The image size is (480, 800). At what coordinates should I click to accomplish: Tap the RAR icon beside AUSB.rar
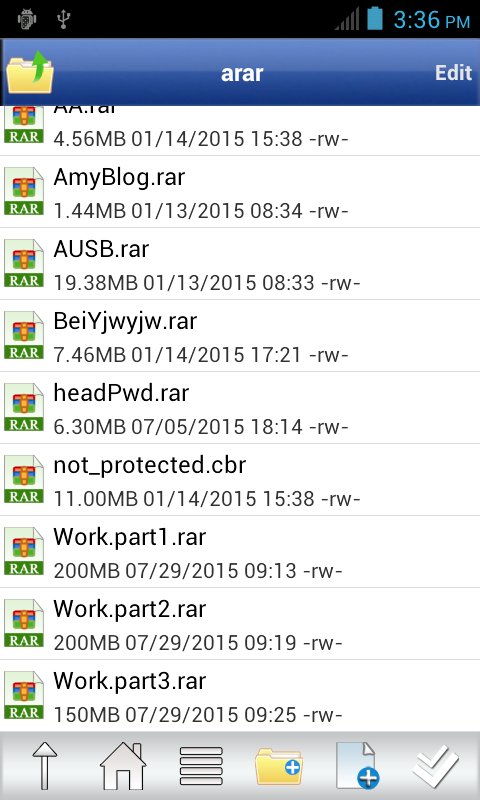(x=24, y=263)
